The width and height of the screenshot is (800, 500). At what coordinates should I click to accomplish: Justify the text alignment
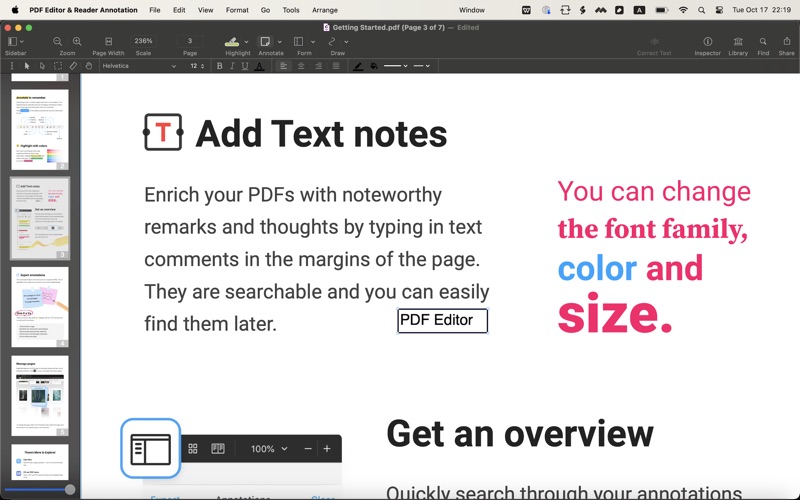pyautogui.click(x=336, y=66)
